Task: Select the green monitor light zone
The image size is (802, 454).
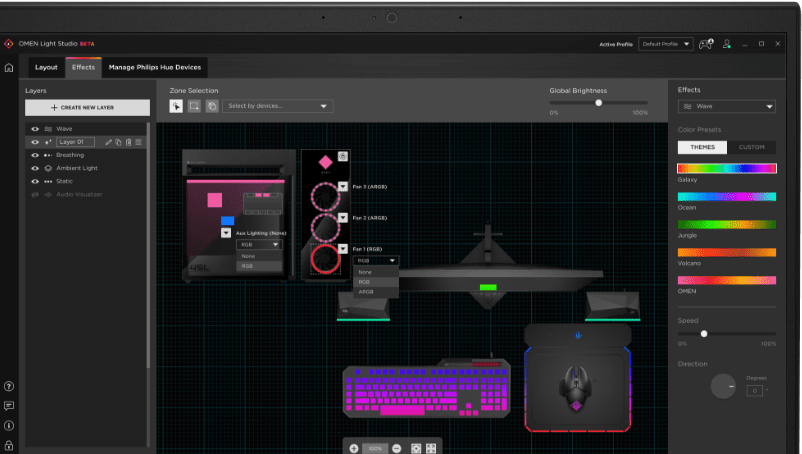Action: (x=488, y=287)
